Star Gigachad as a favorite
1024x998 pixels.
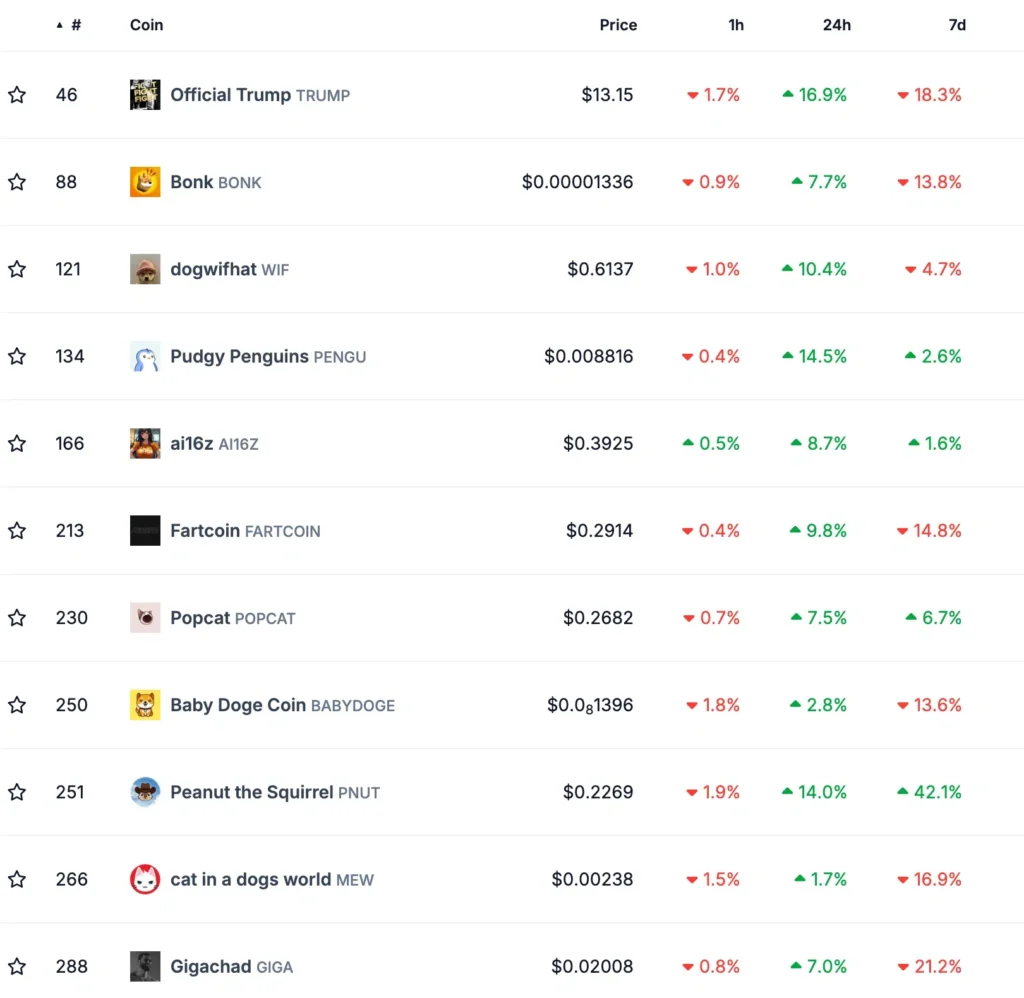point(17,966)
